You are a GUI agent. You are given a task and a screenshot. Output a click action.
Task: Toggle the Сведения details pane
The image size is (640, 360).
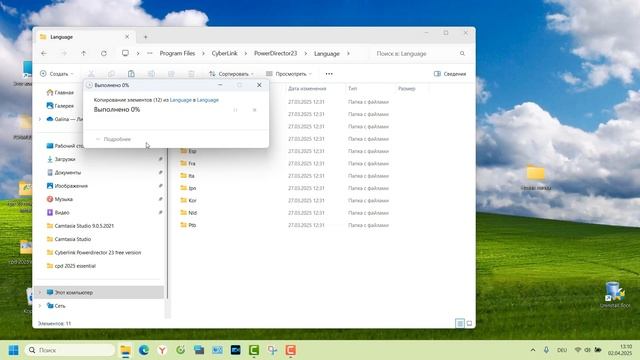[450, 74]
